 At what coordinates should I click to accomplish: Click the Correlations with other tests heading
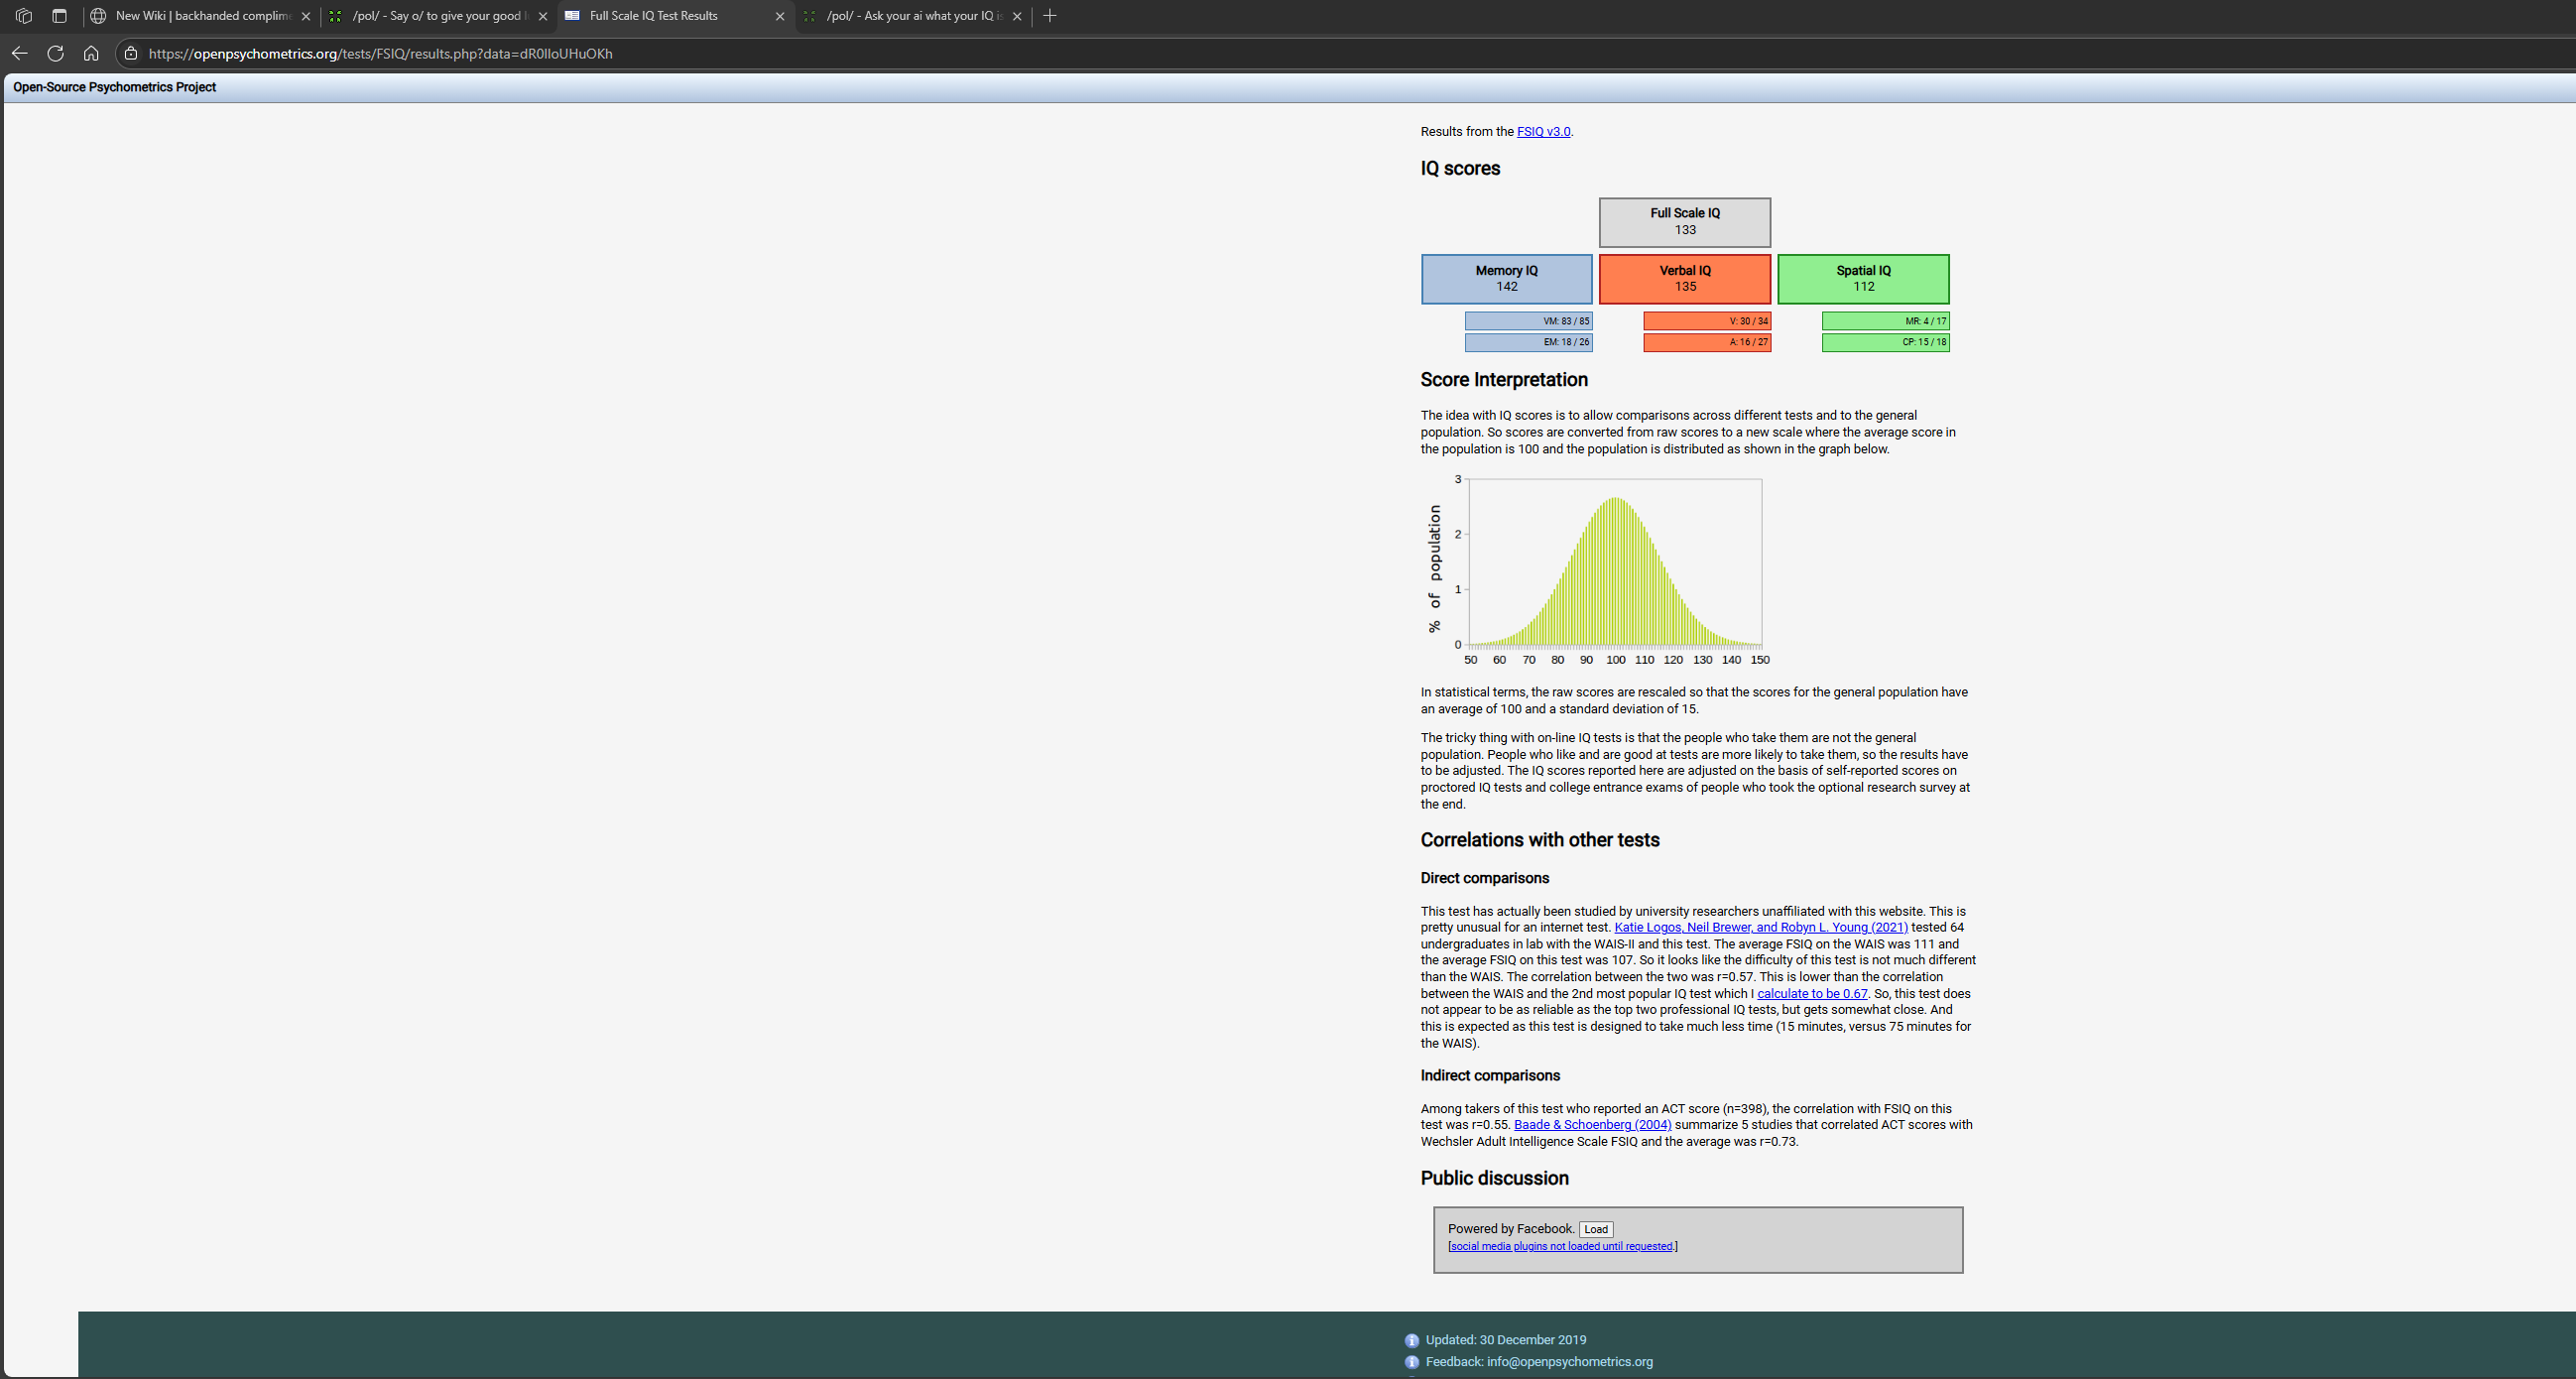1540,840
